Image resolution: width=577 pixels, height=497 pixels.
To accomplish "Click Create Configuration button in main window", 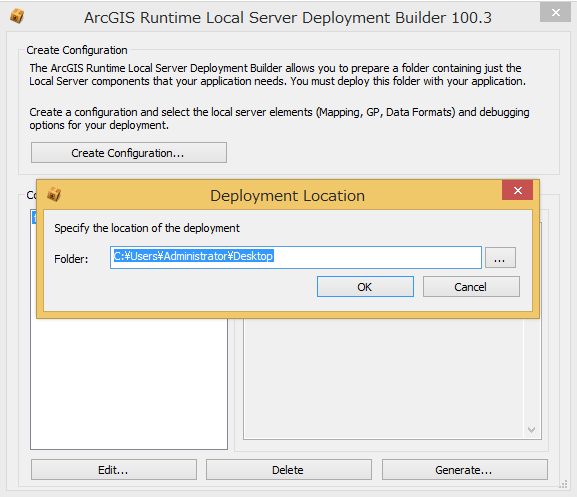I will pos(129,153).
